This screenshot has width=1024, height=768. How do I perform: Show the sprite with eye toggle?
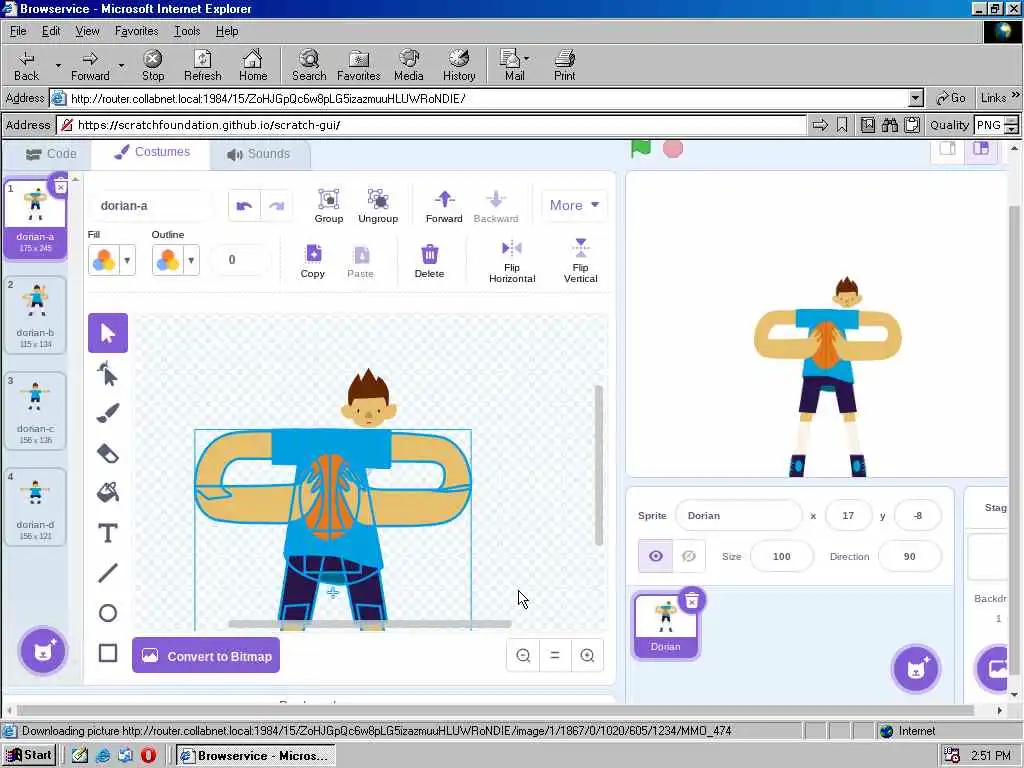click(x=655, y=556)
